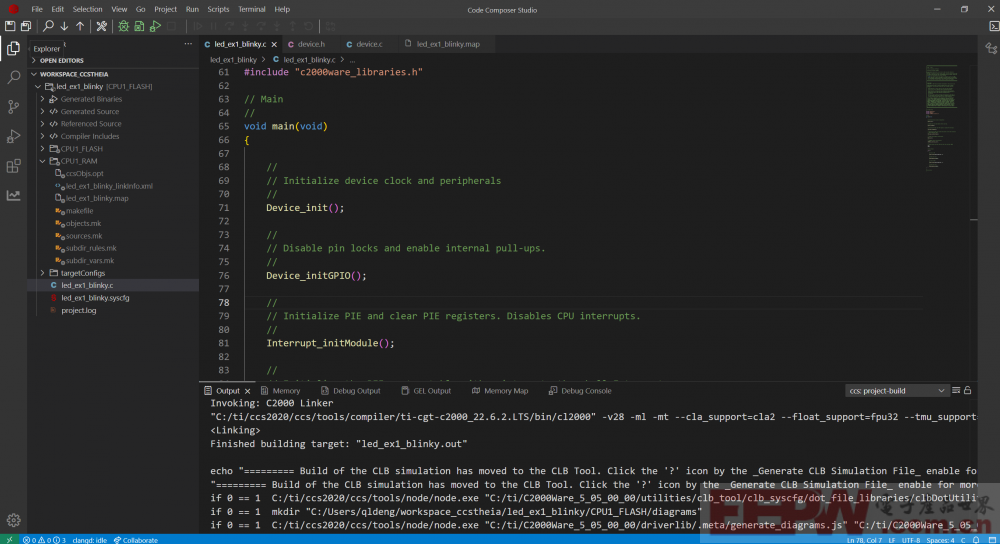The height and width of the screenshot is (544, 1000).
Task: Collapse the led_ex1_blinky project node
Action: [38, 86]
